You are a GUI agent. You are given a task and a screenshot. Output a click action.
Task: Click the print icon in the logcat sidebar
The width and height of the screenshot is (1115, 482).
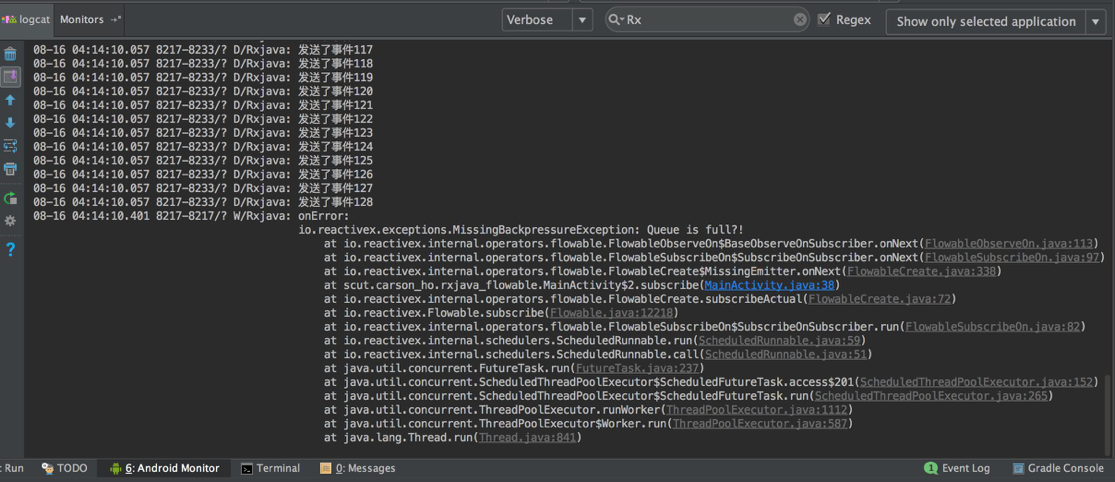[x=10, y=169]
